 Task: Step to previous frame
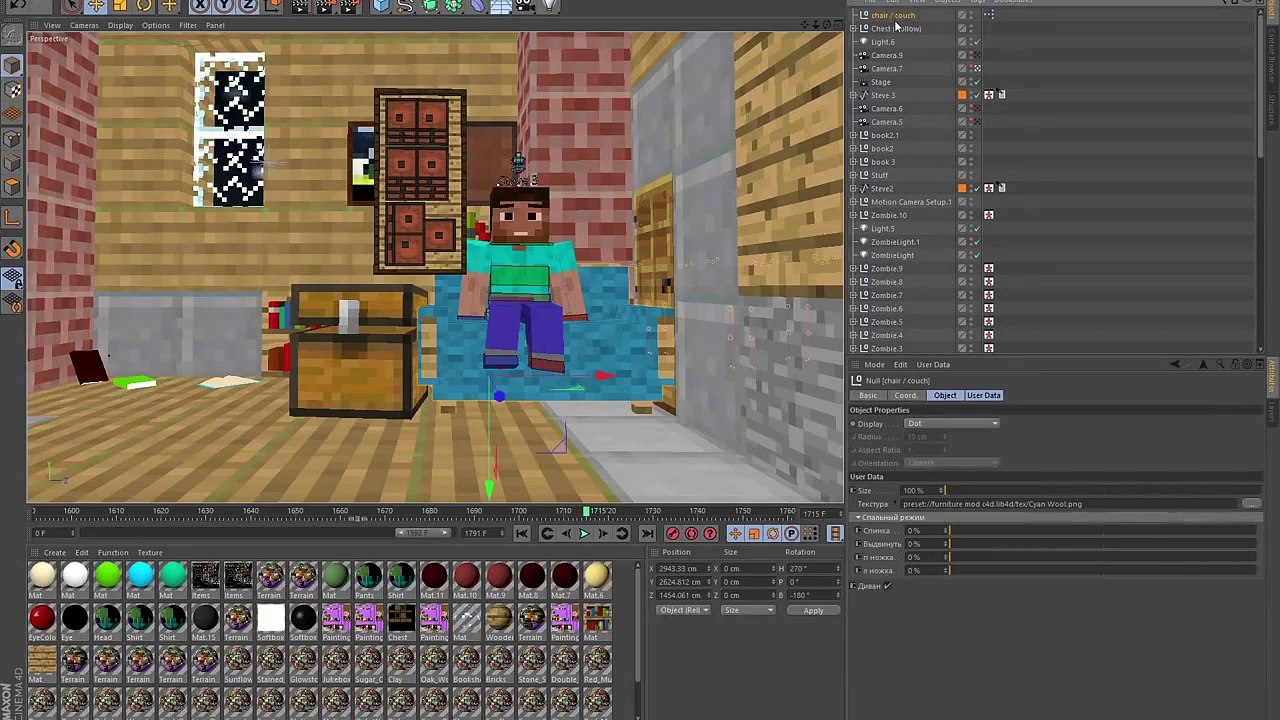pyautogui.click(x=566, y=534)
